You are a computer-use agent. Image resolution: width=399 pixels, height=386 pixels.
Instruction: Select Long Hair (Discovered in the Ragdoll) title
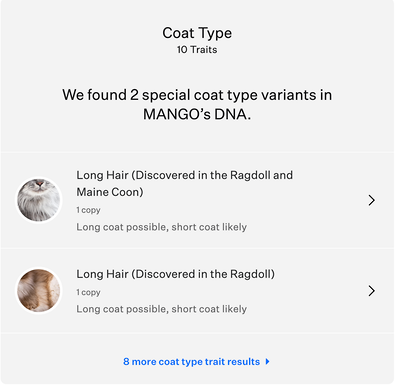(x=176, y=274)
